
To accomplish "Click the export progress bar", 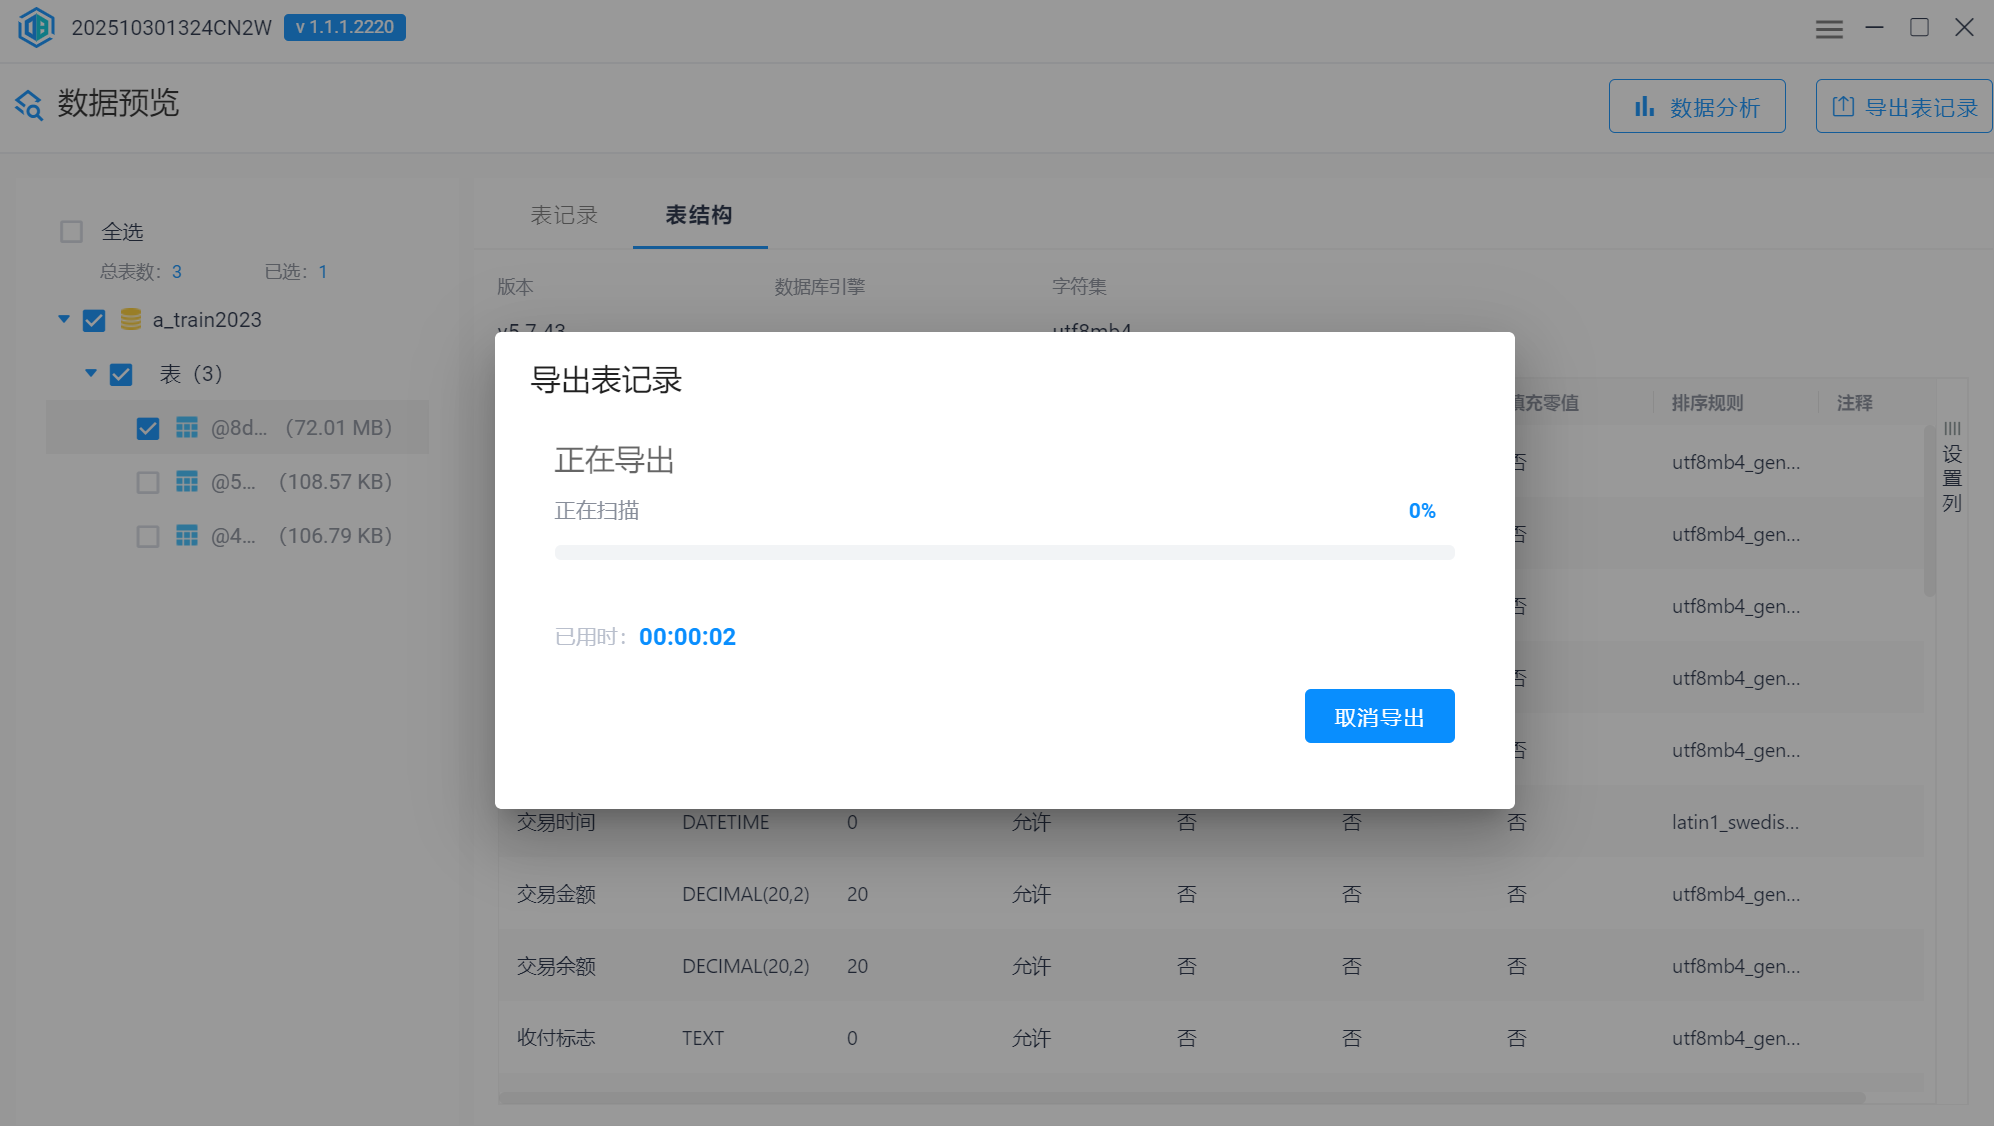I will 1004,552.
